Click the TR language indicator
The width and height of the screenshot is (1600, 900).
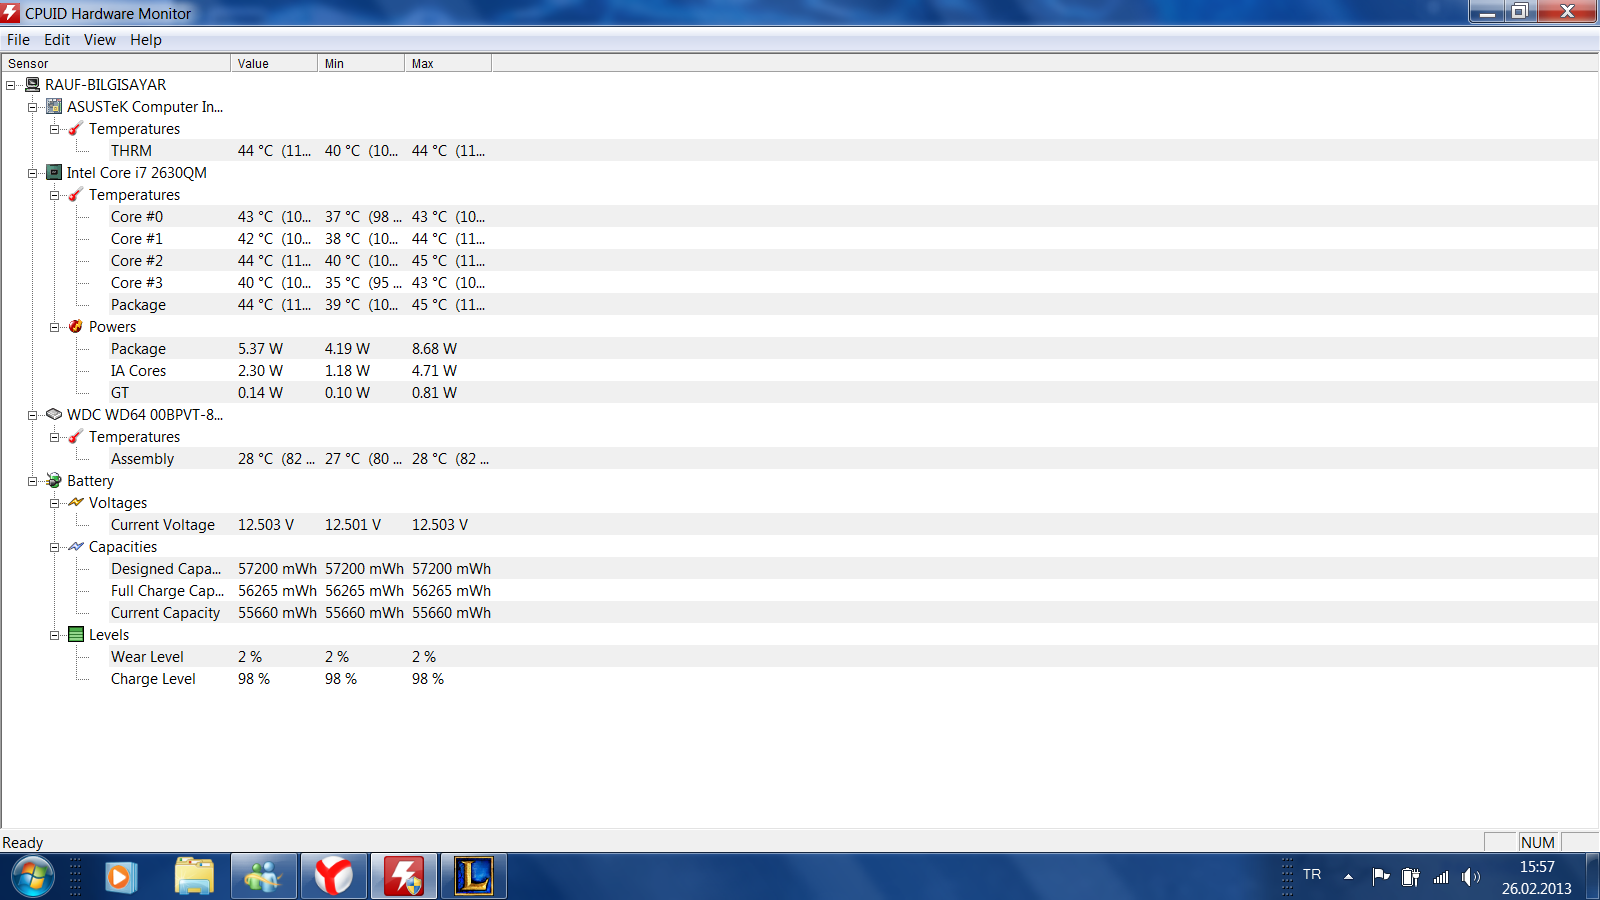click(1312, 875)
